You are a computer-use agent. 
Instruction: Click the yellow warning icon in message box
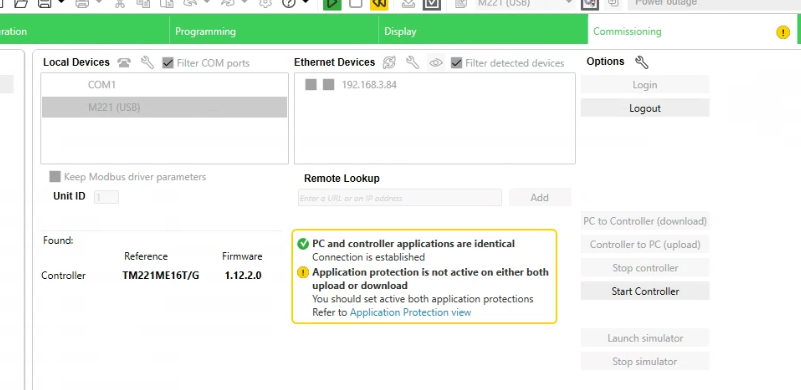click(303, 272)
